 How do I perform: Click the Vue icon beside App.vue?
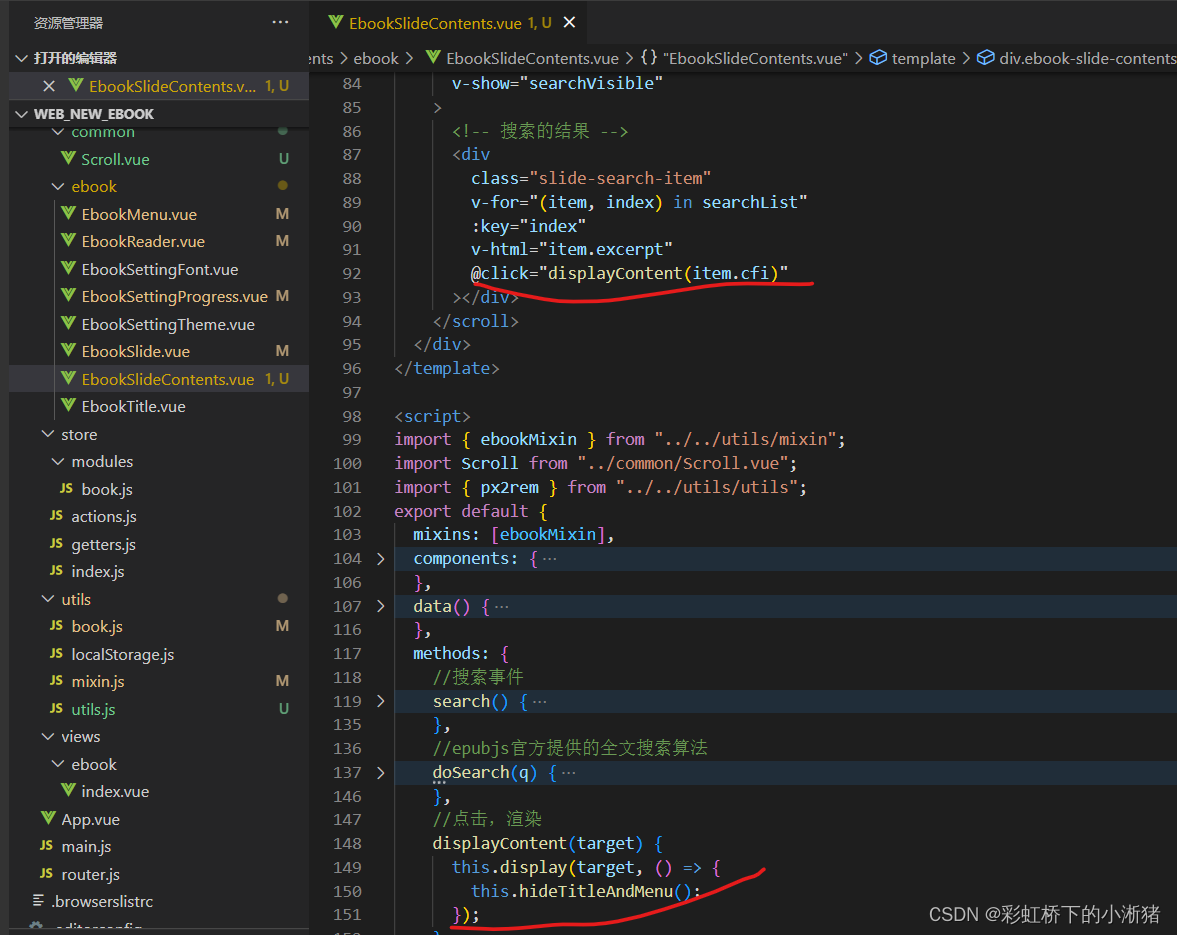pos(49,818)
